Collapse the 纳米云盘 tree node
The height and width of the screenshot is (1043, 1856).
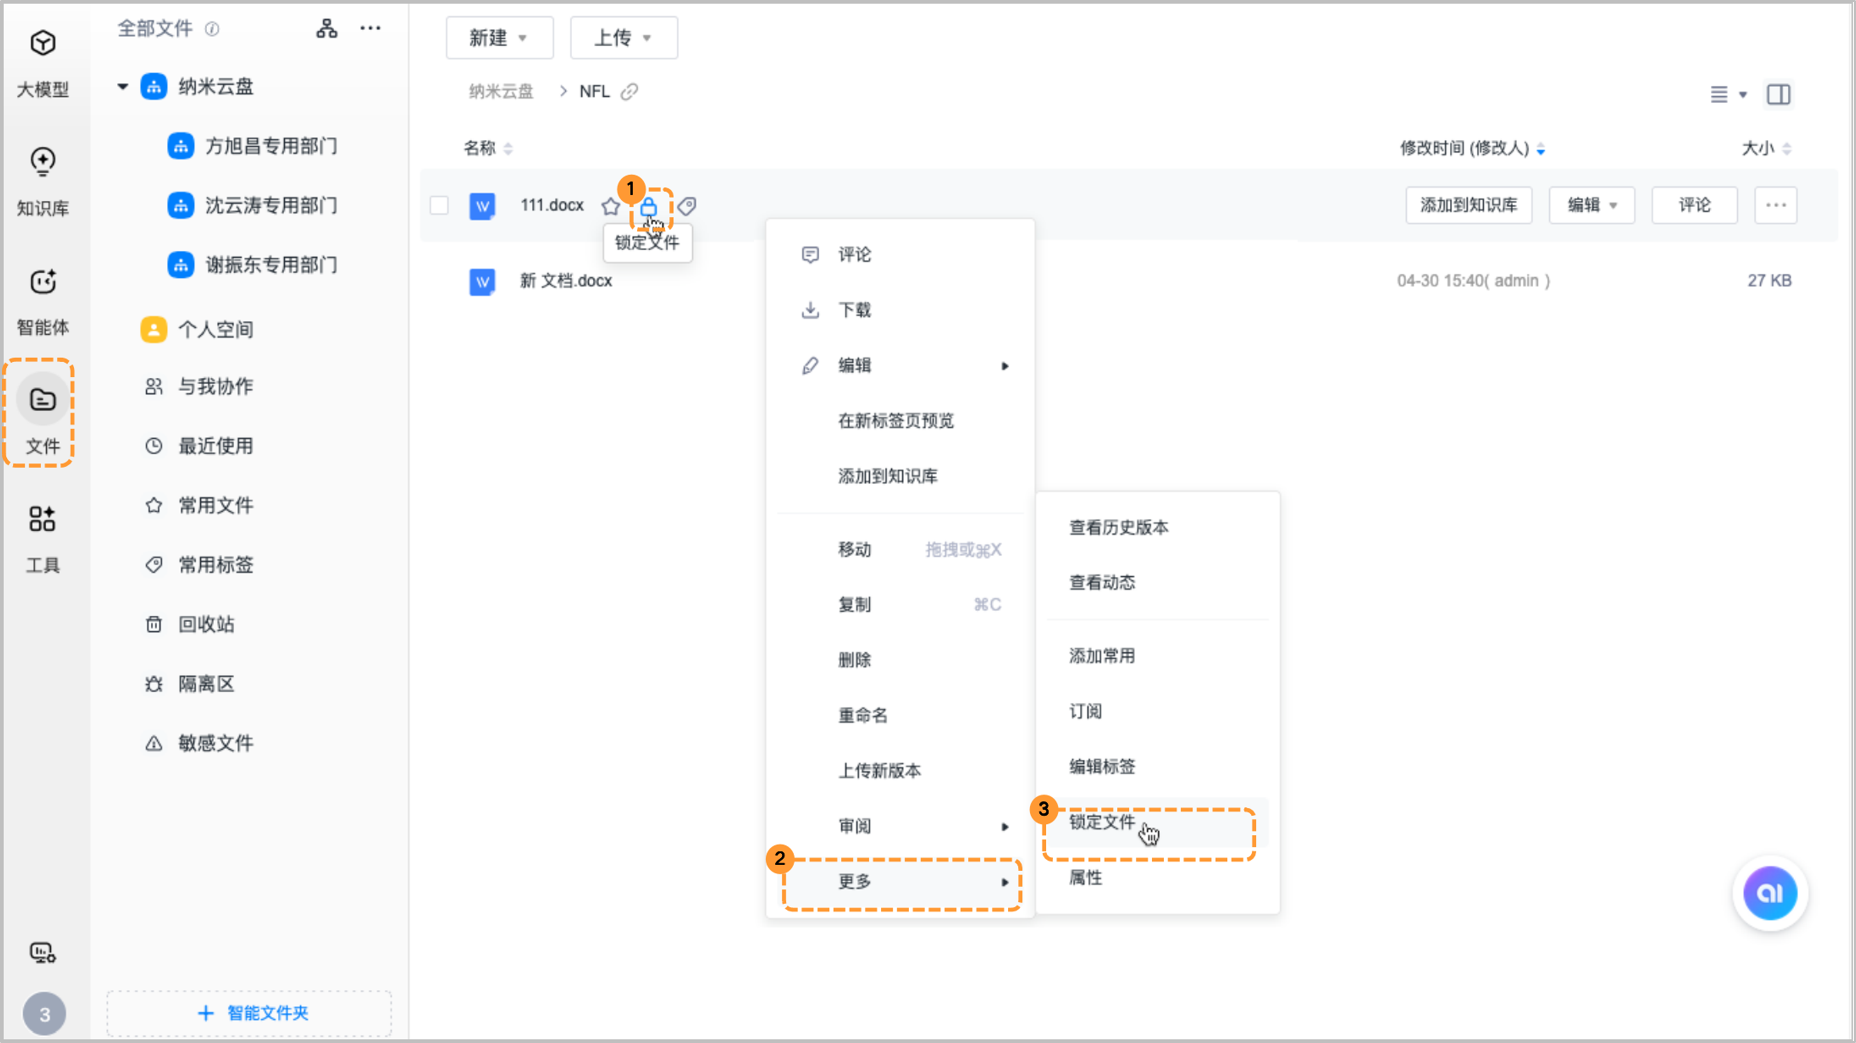click(x=122, y=87)
